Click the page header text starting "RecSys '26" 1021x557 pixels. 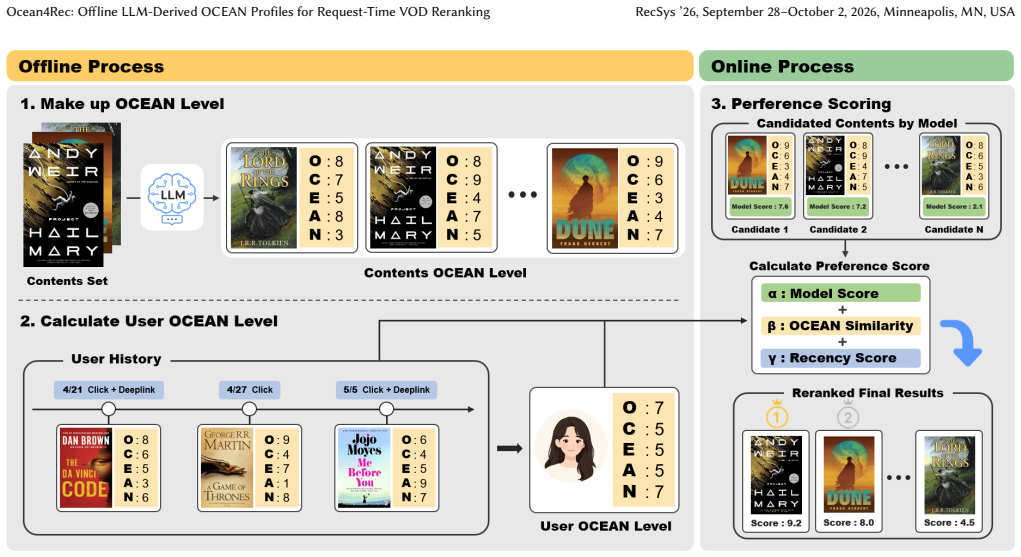[825, 12]
